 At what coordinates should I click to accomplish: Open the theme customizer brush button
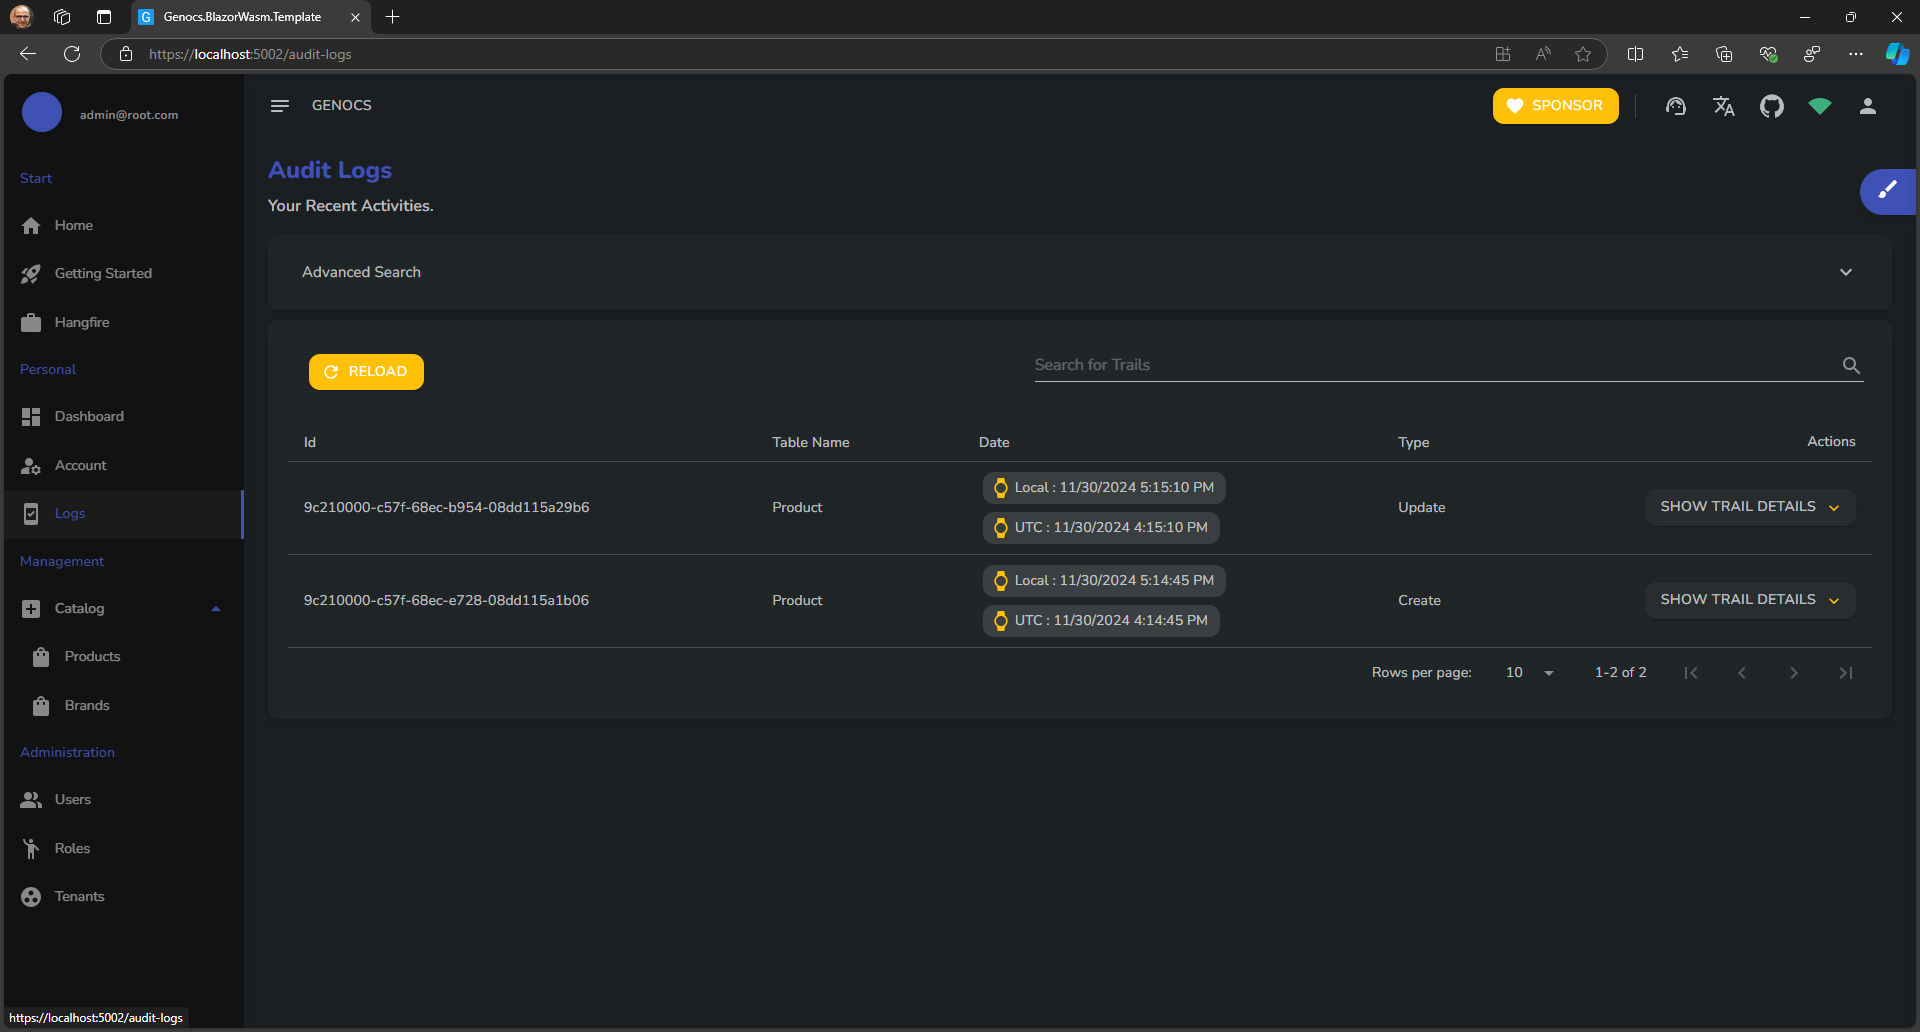pyautogui.click(x=1887, y=191)
